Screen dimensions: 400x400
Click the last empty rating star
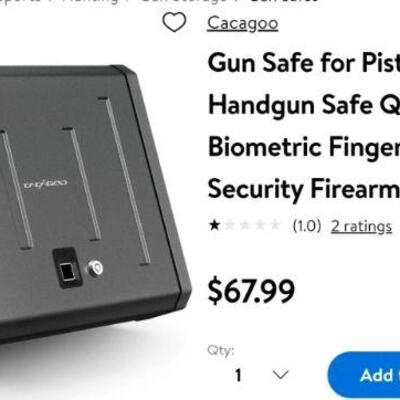pyautogui.click(x=275, y=226)
